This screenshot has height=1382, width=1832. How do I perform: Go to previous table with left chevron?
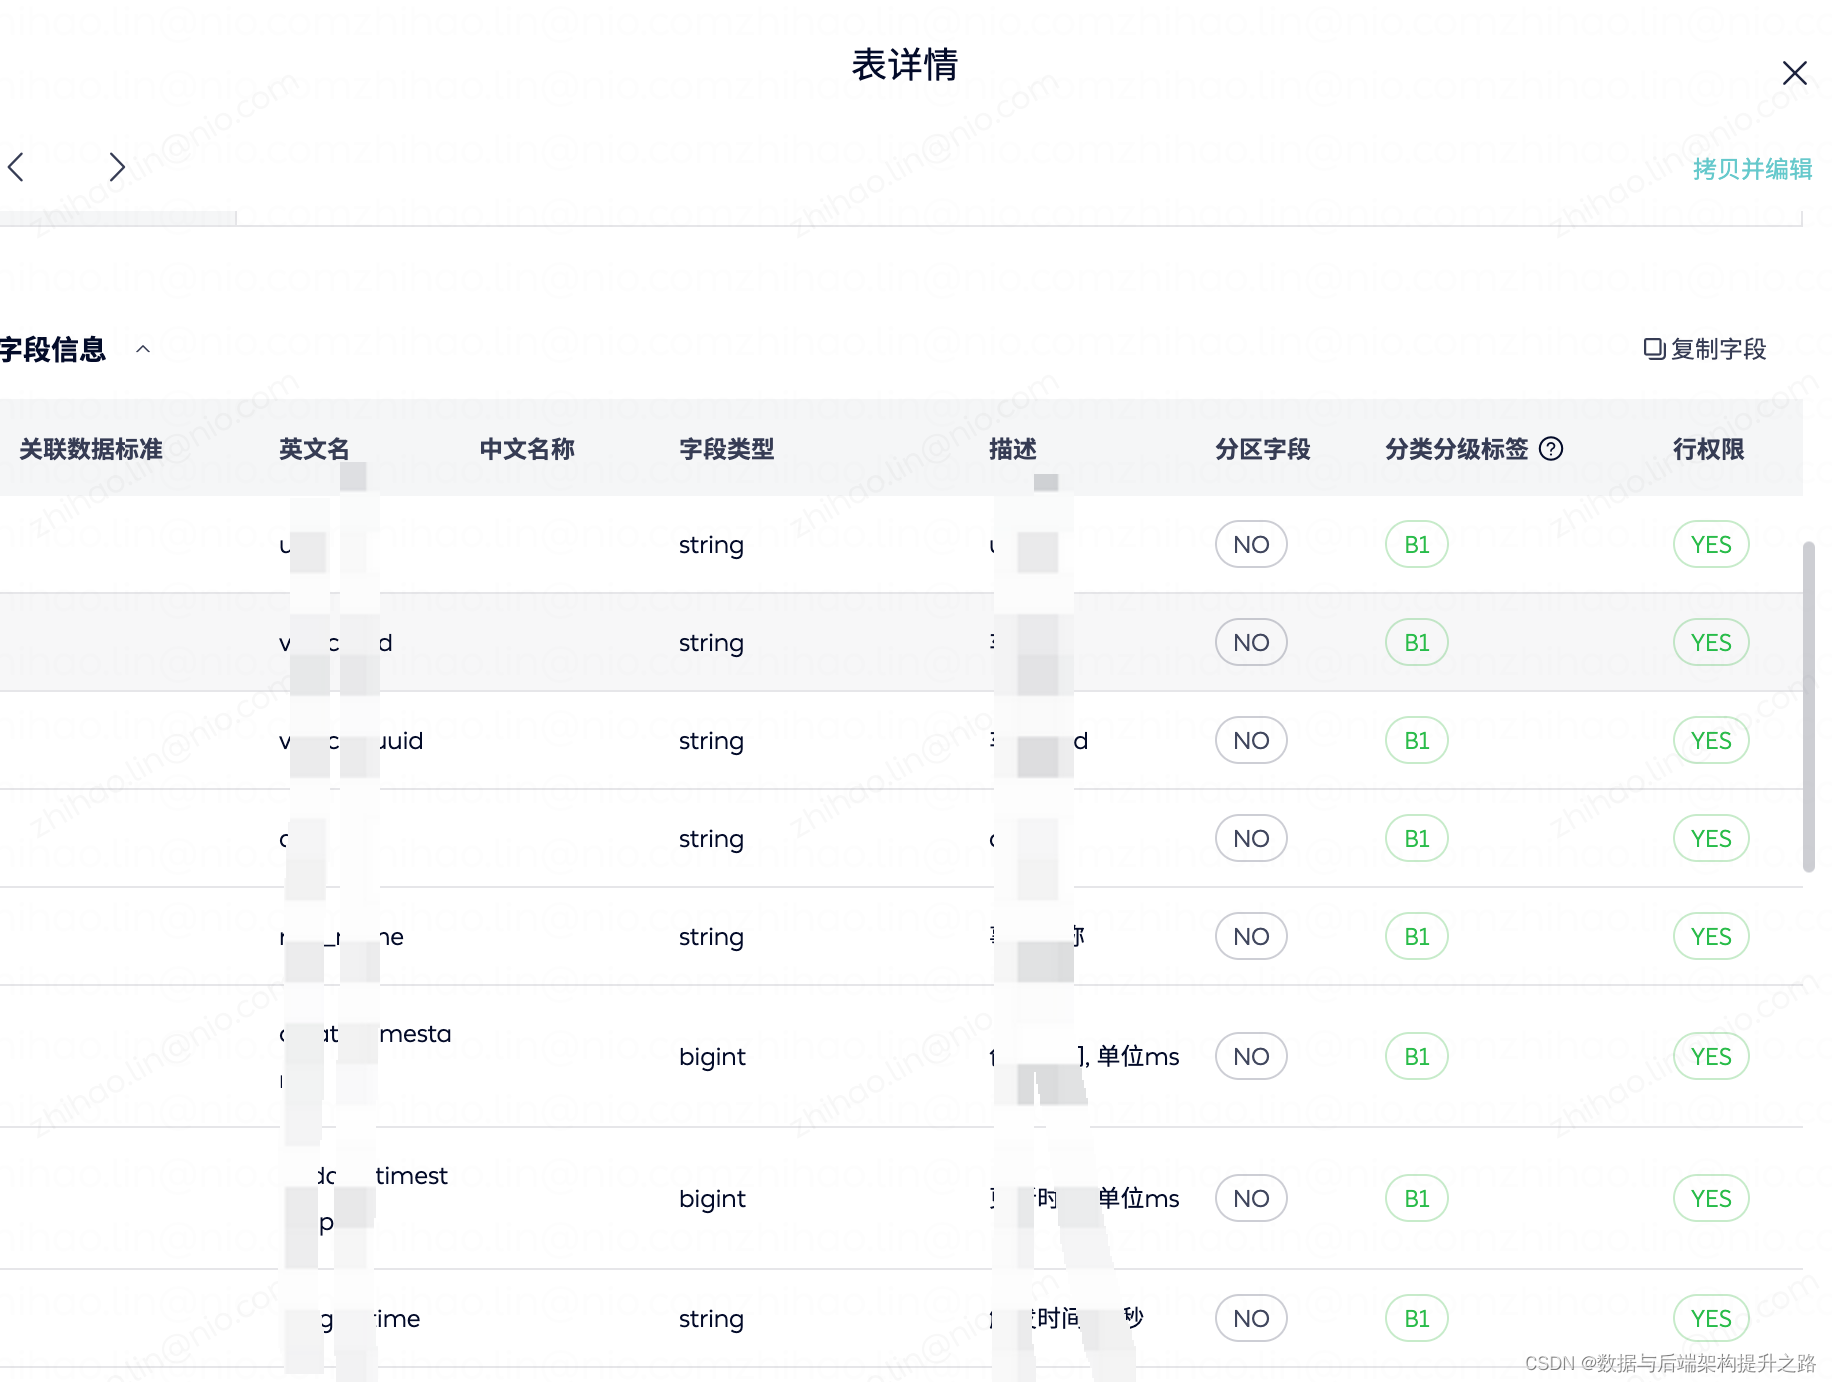point(16,167)
